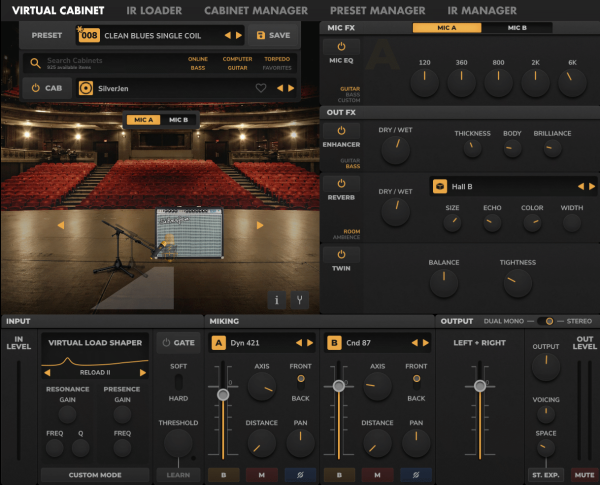The image size is (600, 485).
Task: Click the search magnifier icon for cabinets
Action: (35, 63)
